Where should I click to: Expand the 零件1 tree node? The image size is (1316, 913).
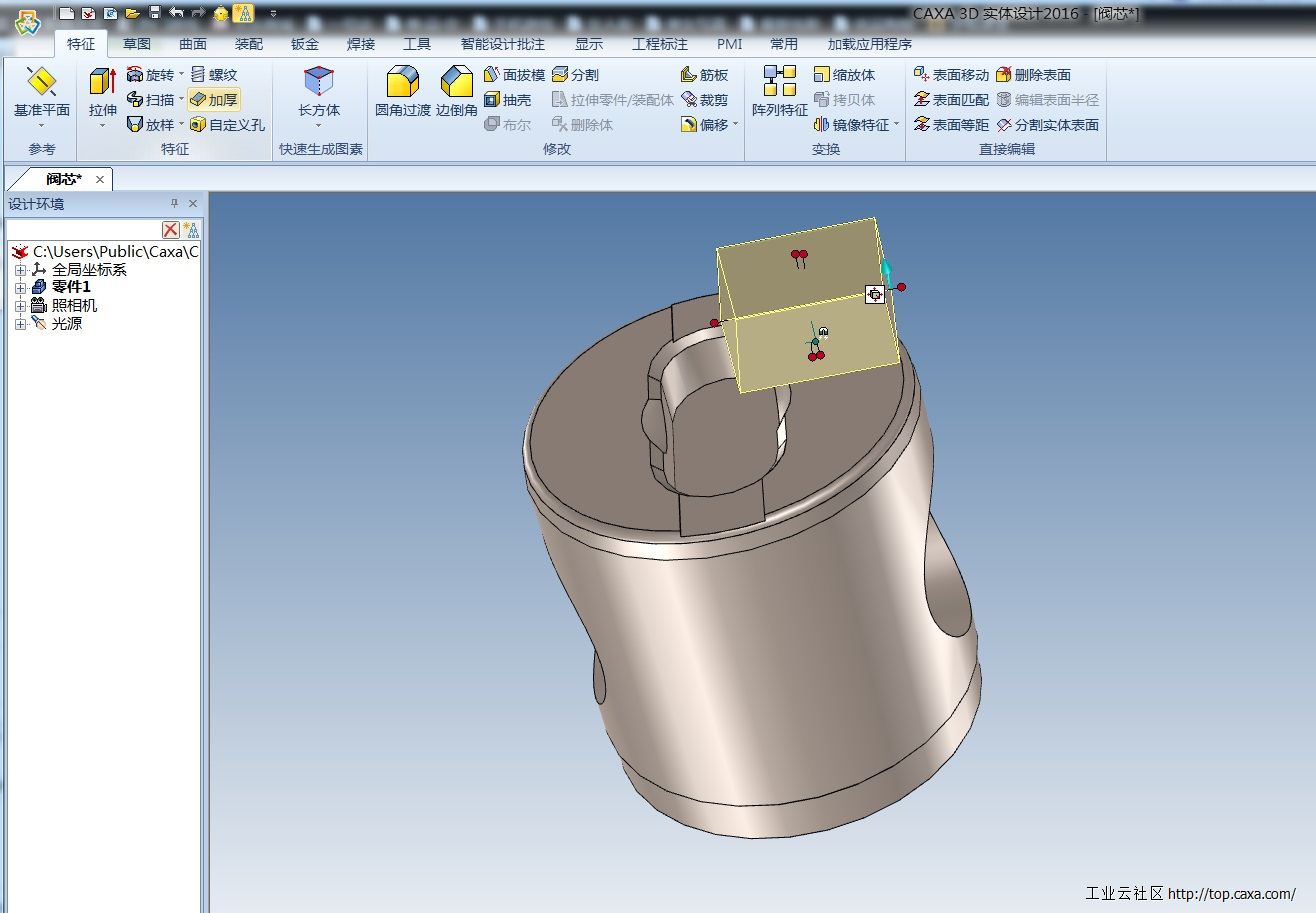pyautogui.click(x=20, y=288)
